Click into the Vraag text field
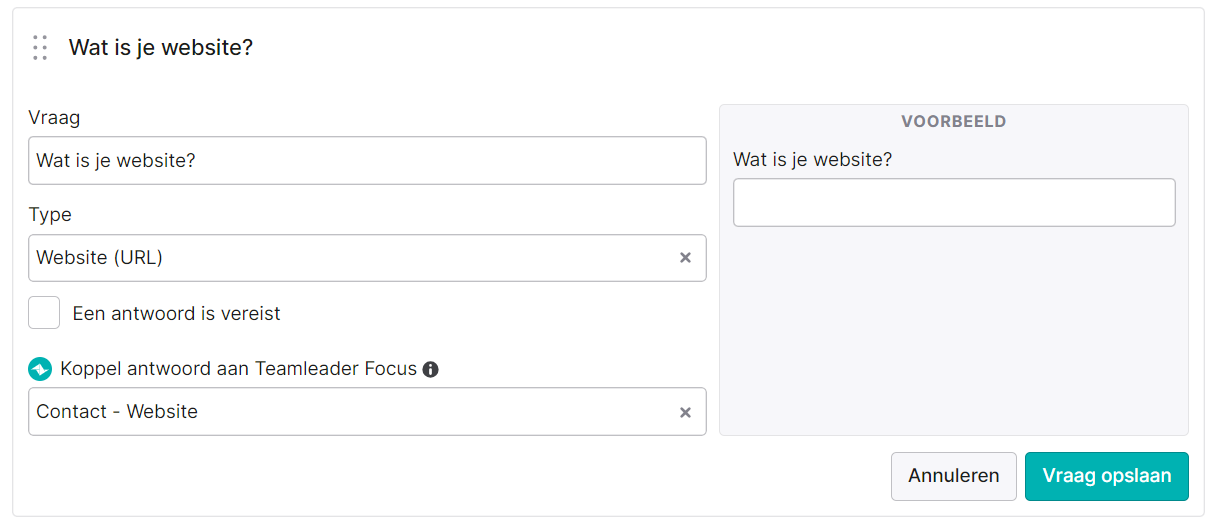Image resolution: width=1218 pixels, height=526 pixels. [x=367, y=160]
